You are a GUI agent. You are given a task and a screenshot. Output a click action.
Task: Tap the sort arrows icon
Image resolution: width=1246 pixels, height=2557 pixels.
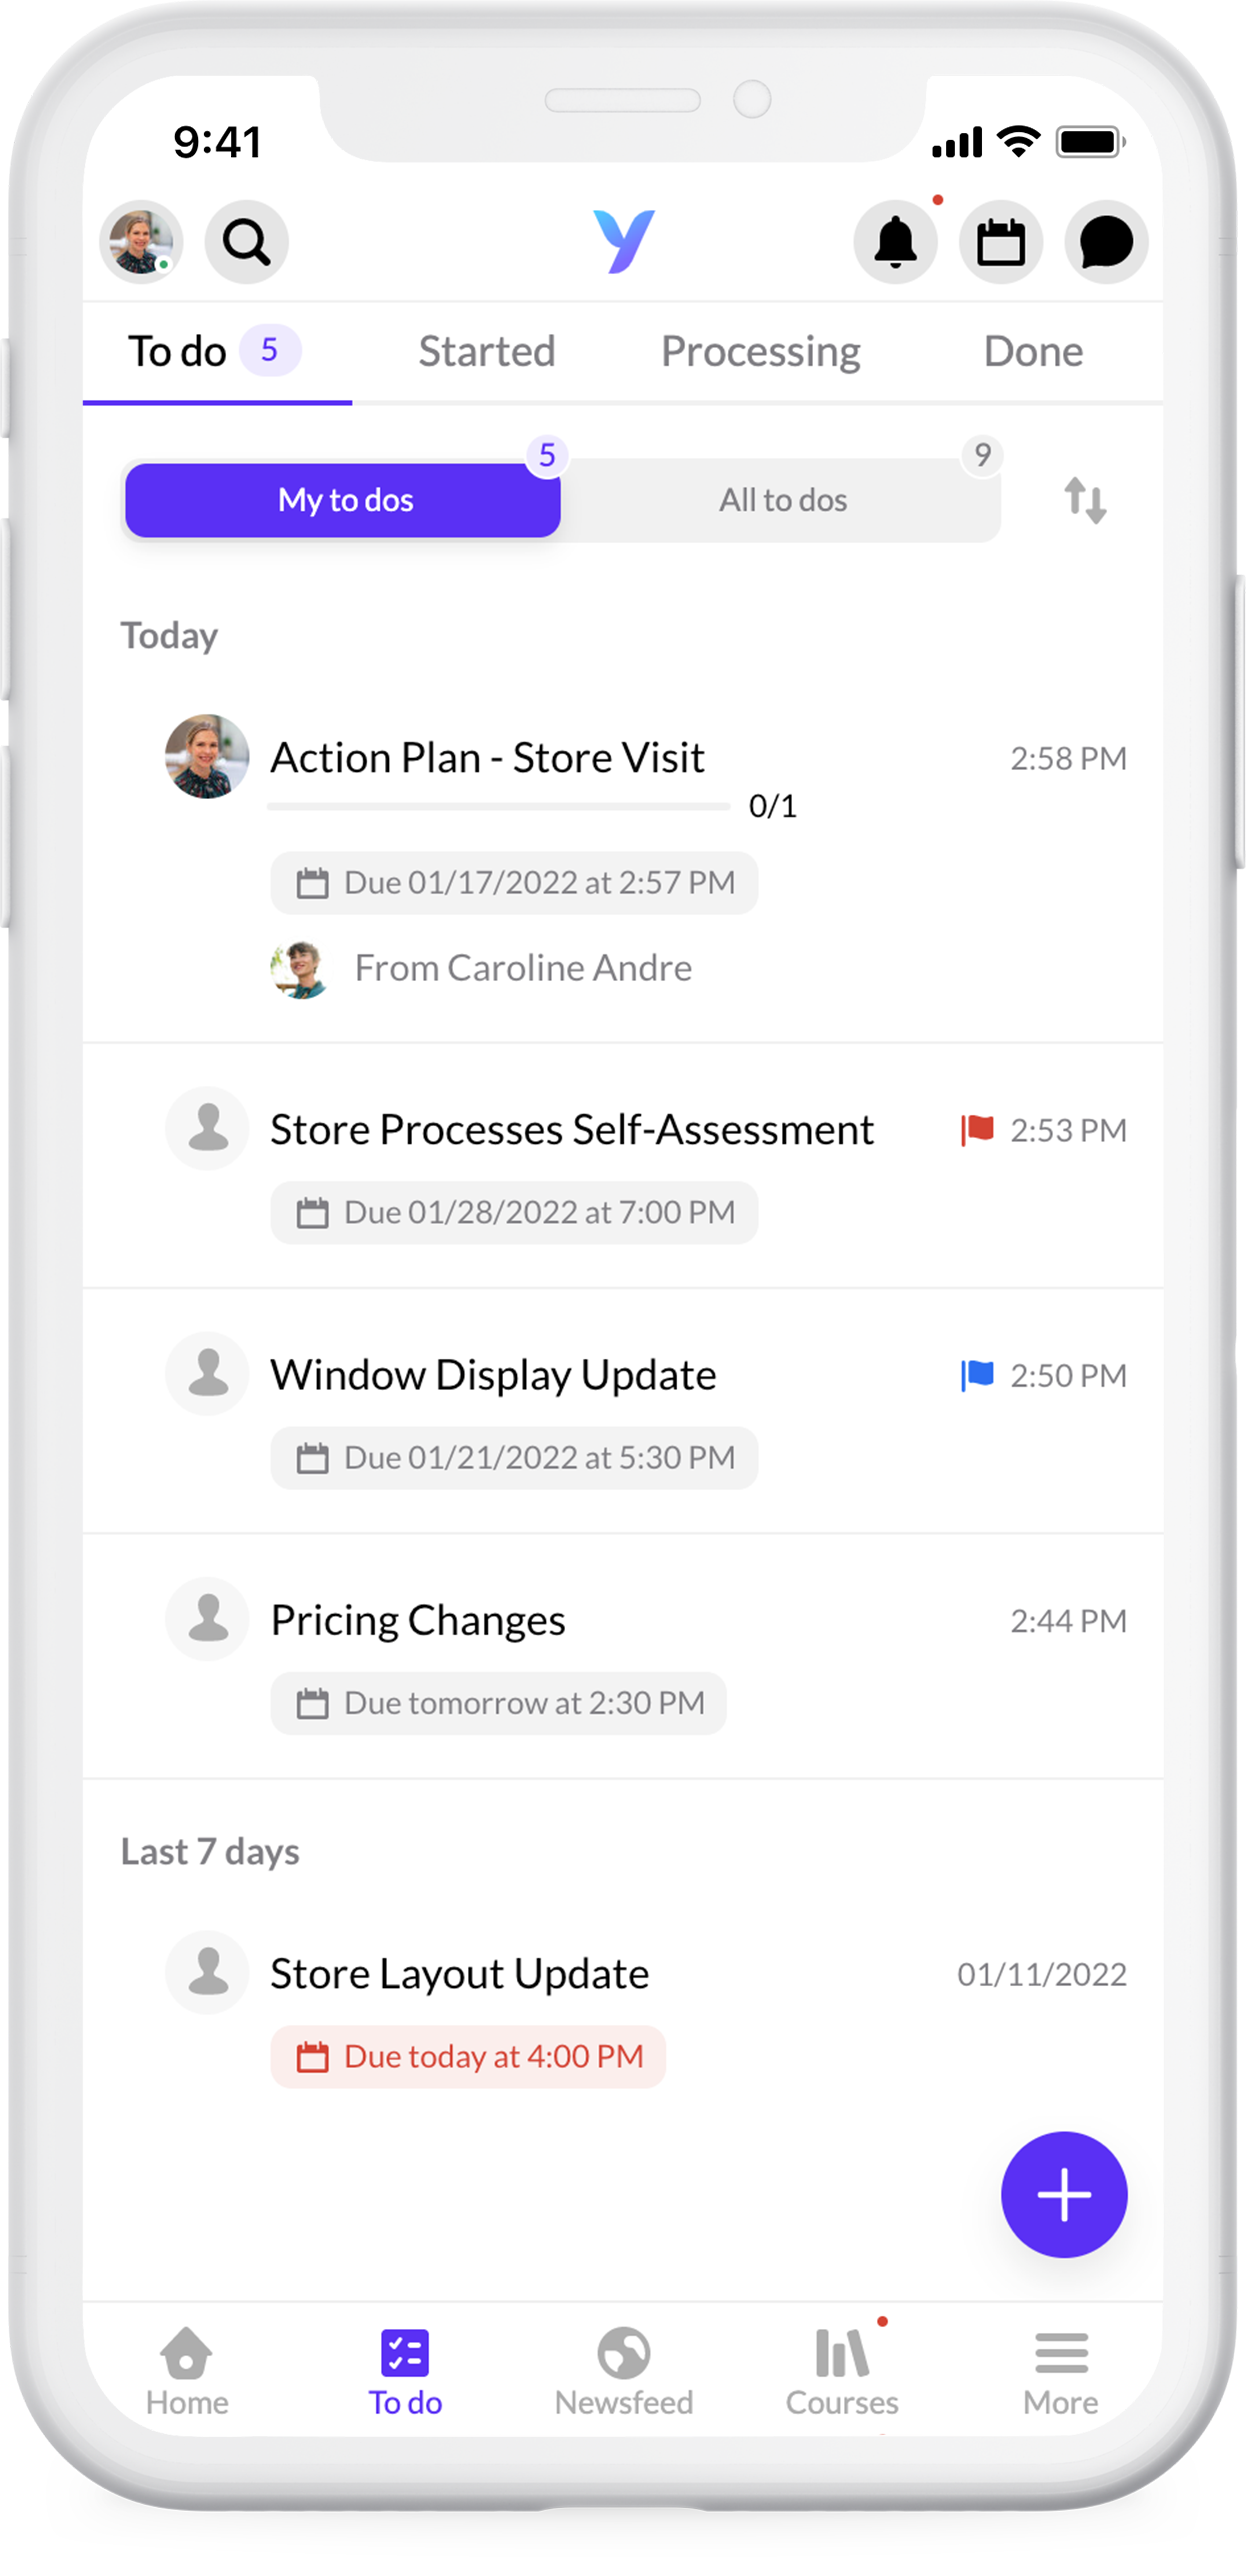[x=1085, y=500]
